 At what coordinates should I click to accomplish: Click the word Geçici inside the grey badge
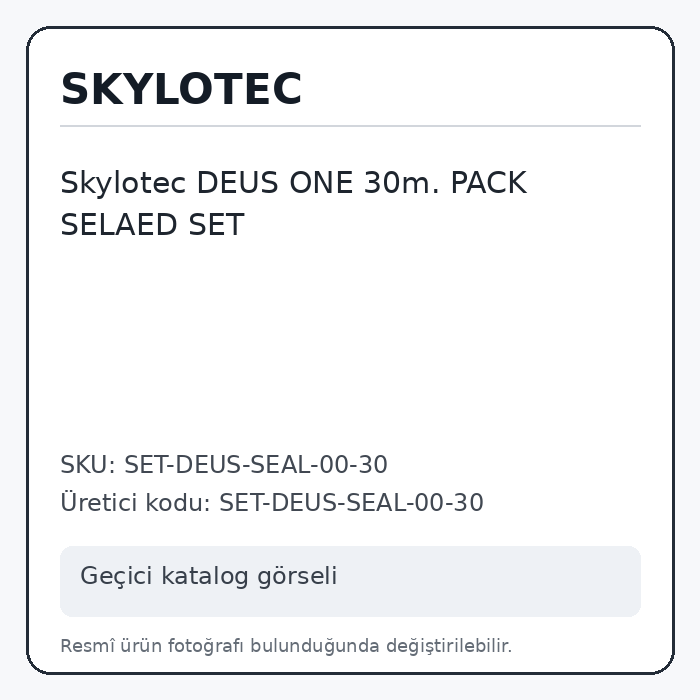point(117,576)
